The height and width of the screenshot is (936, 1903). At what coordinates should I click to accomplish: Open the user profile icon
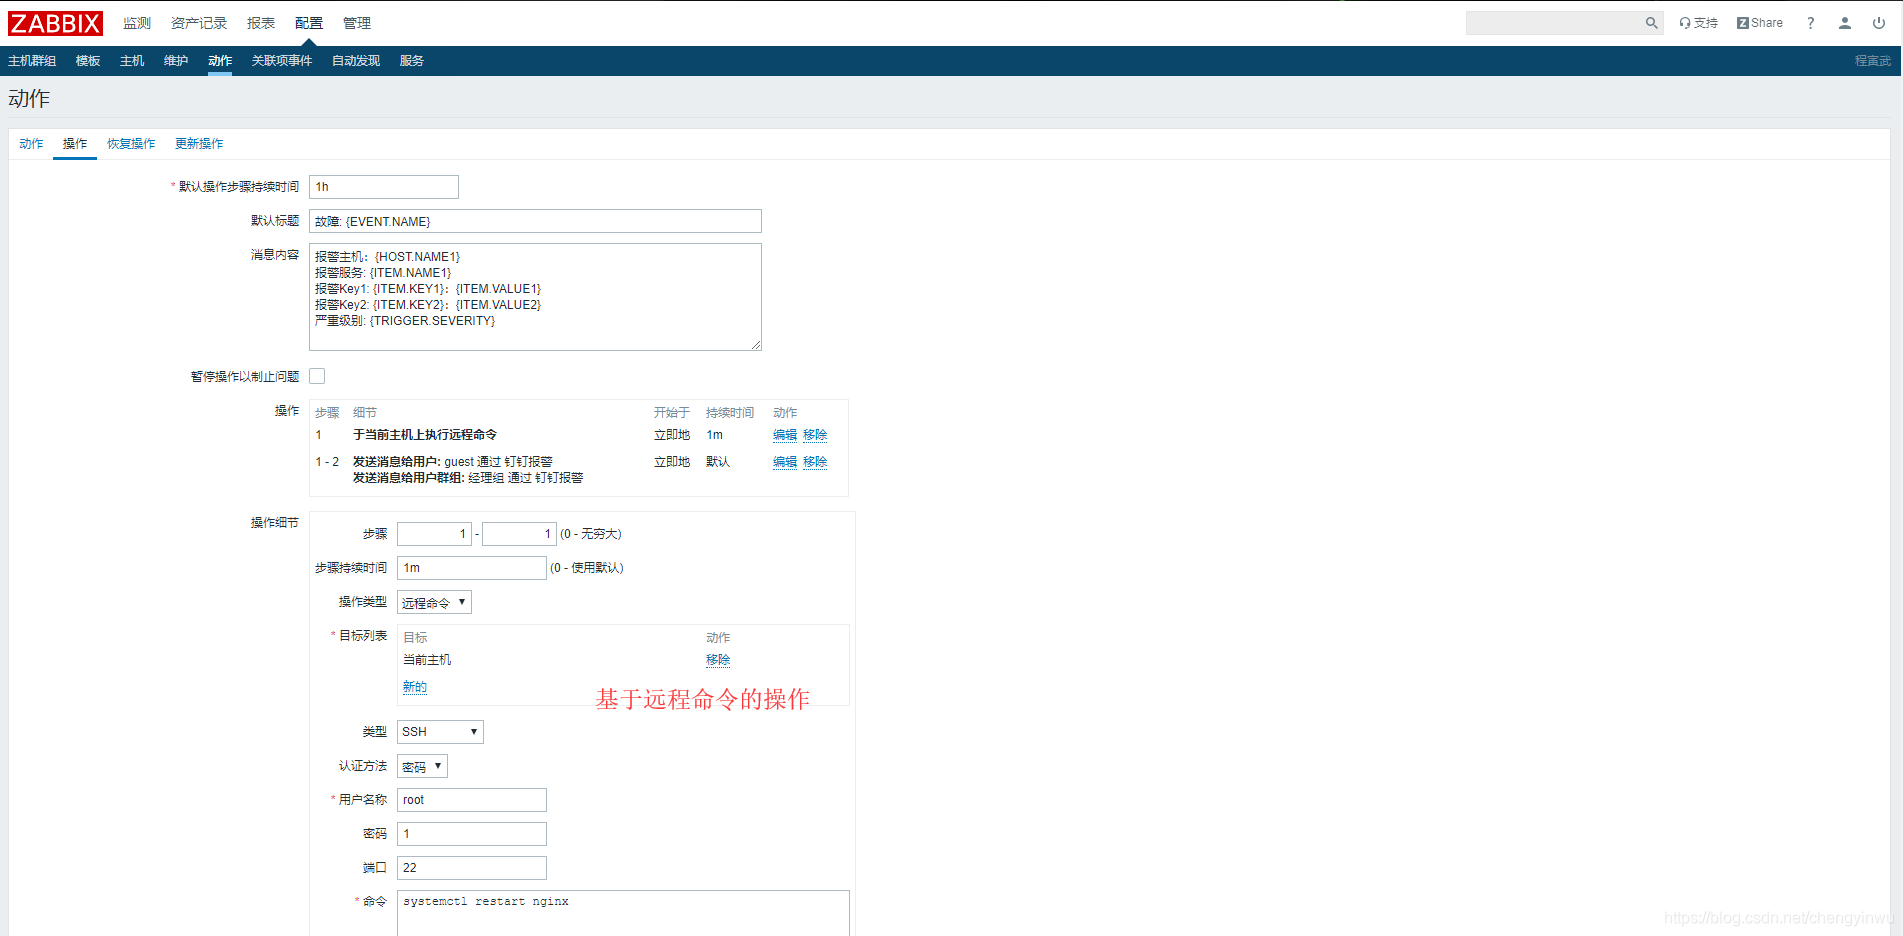1845,23
